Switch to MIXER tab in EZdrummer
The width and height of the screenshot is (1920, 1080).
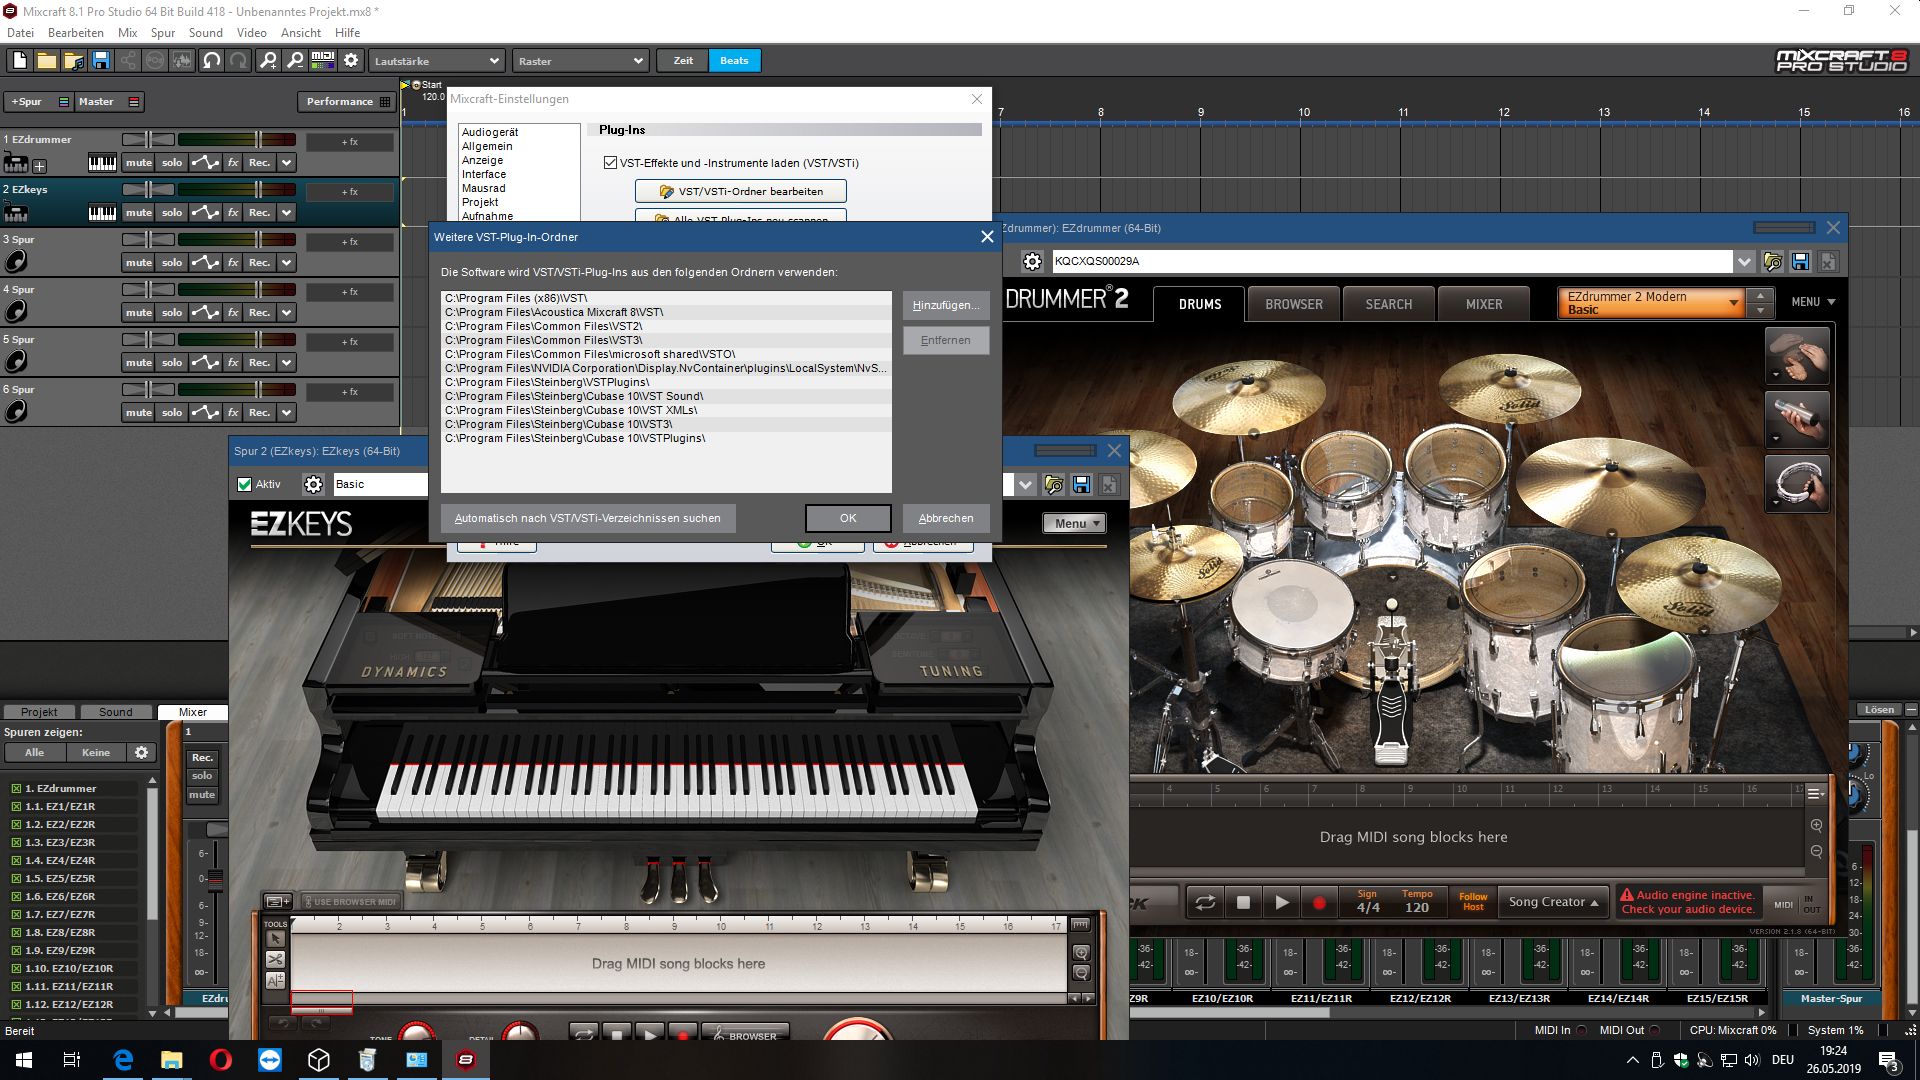(1483, 305)
